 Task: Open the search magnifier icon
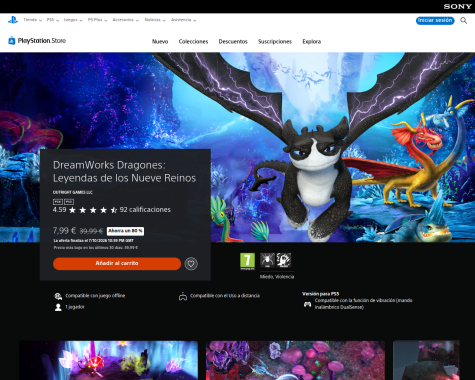[x=463, y=21]
